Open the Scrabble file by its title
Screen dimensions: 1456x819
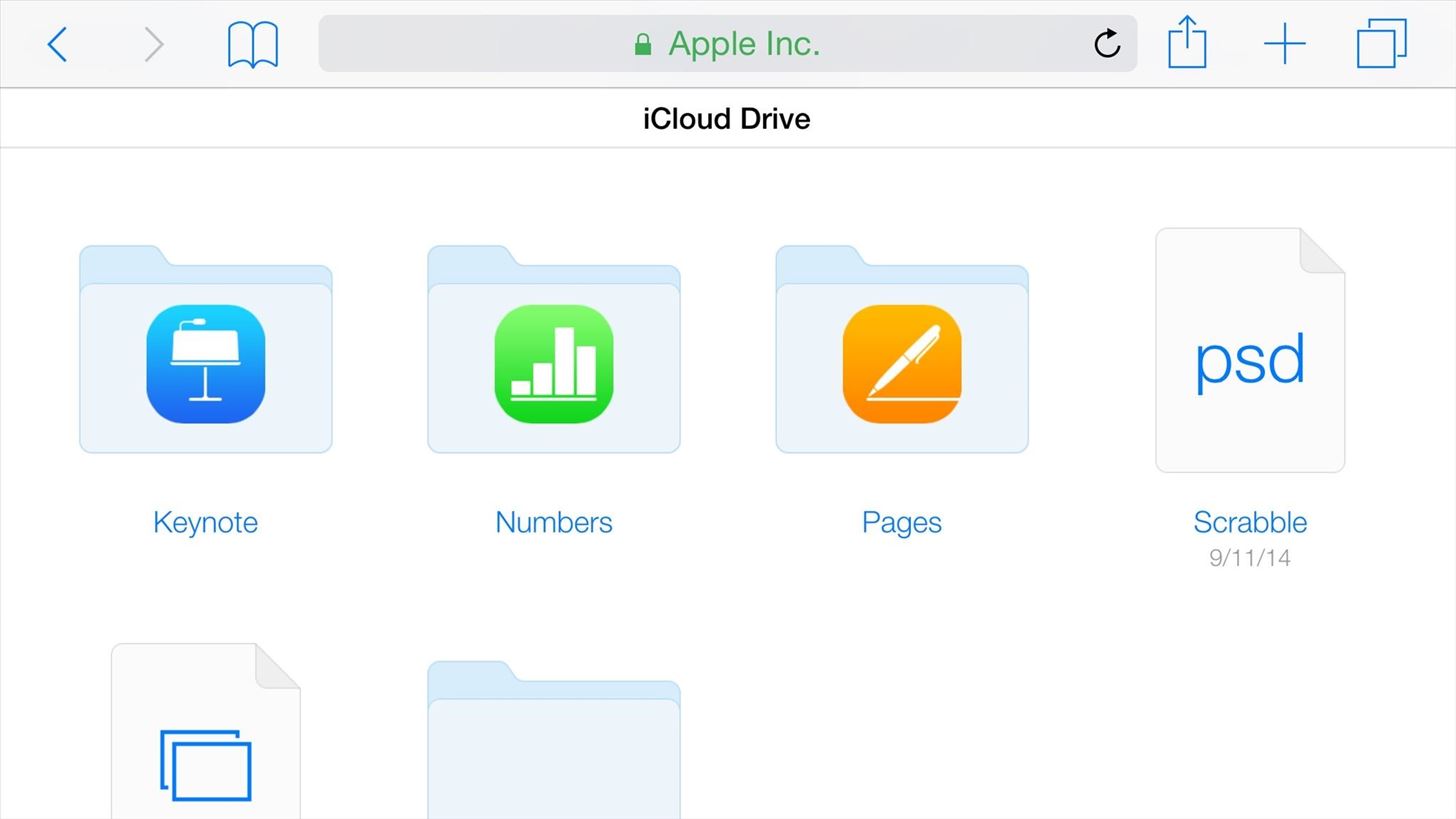[1249, 522]
